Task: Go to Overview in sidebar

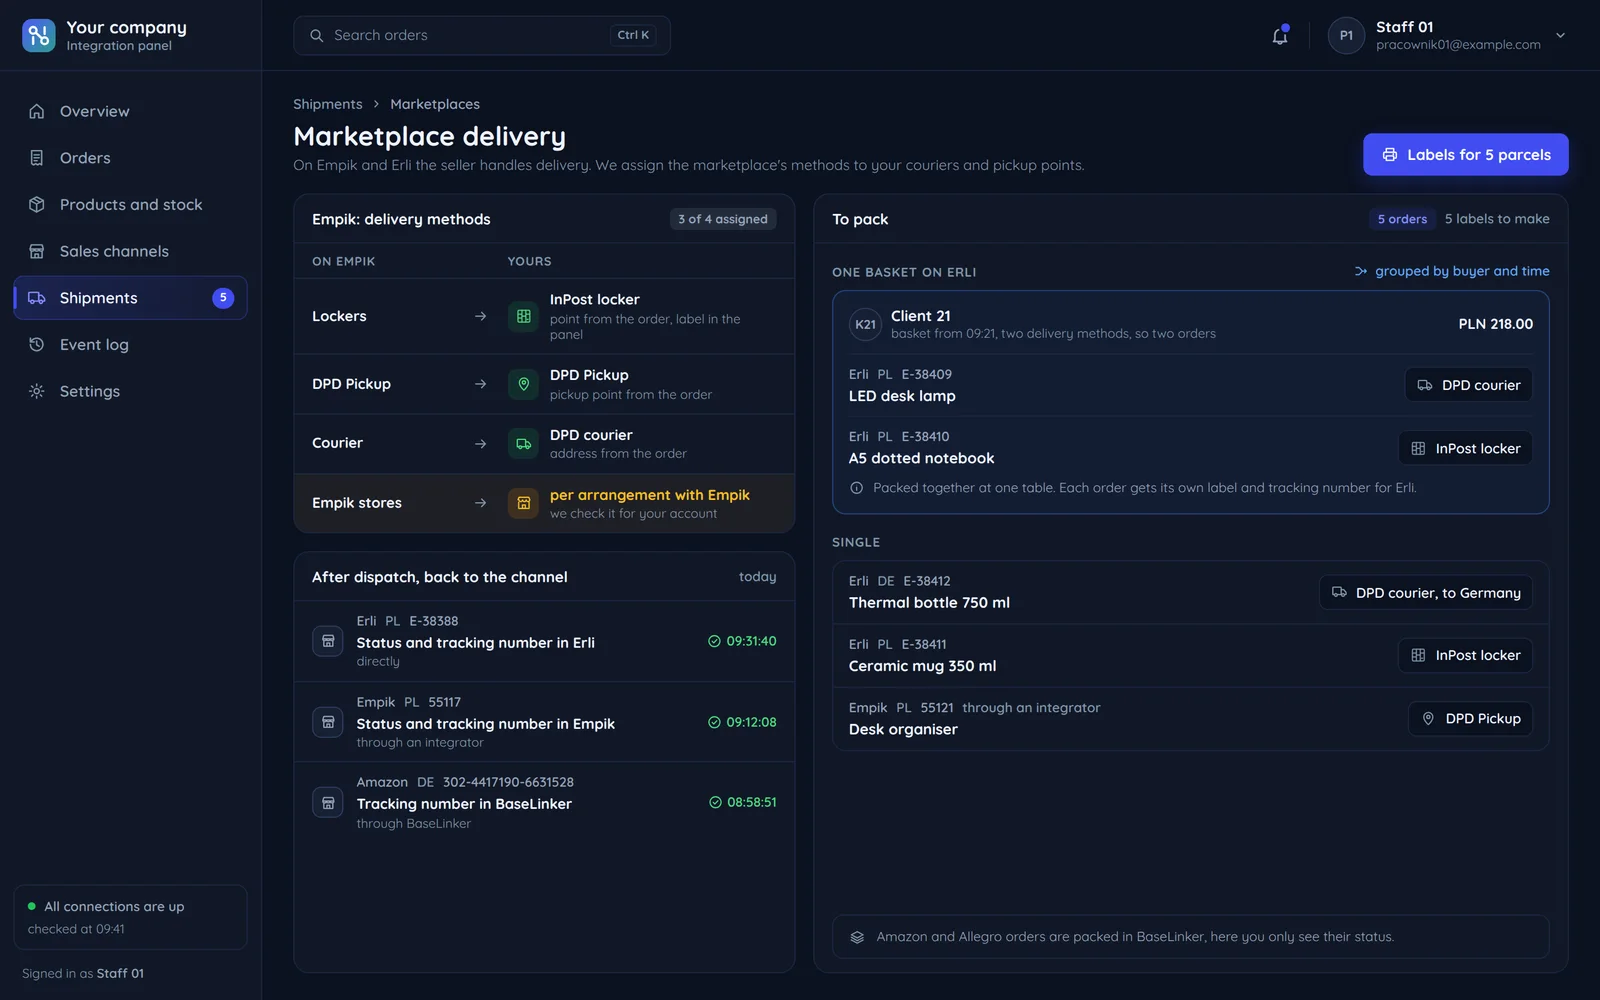Action: pos(130,111)
